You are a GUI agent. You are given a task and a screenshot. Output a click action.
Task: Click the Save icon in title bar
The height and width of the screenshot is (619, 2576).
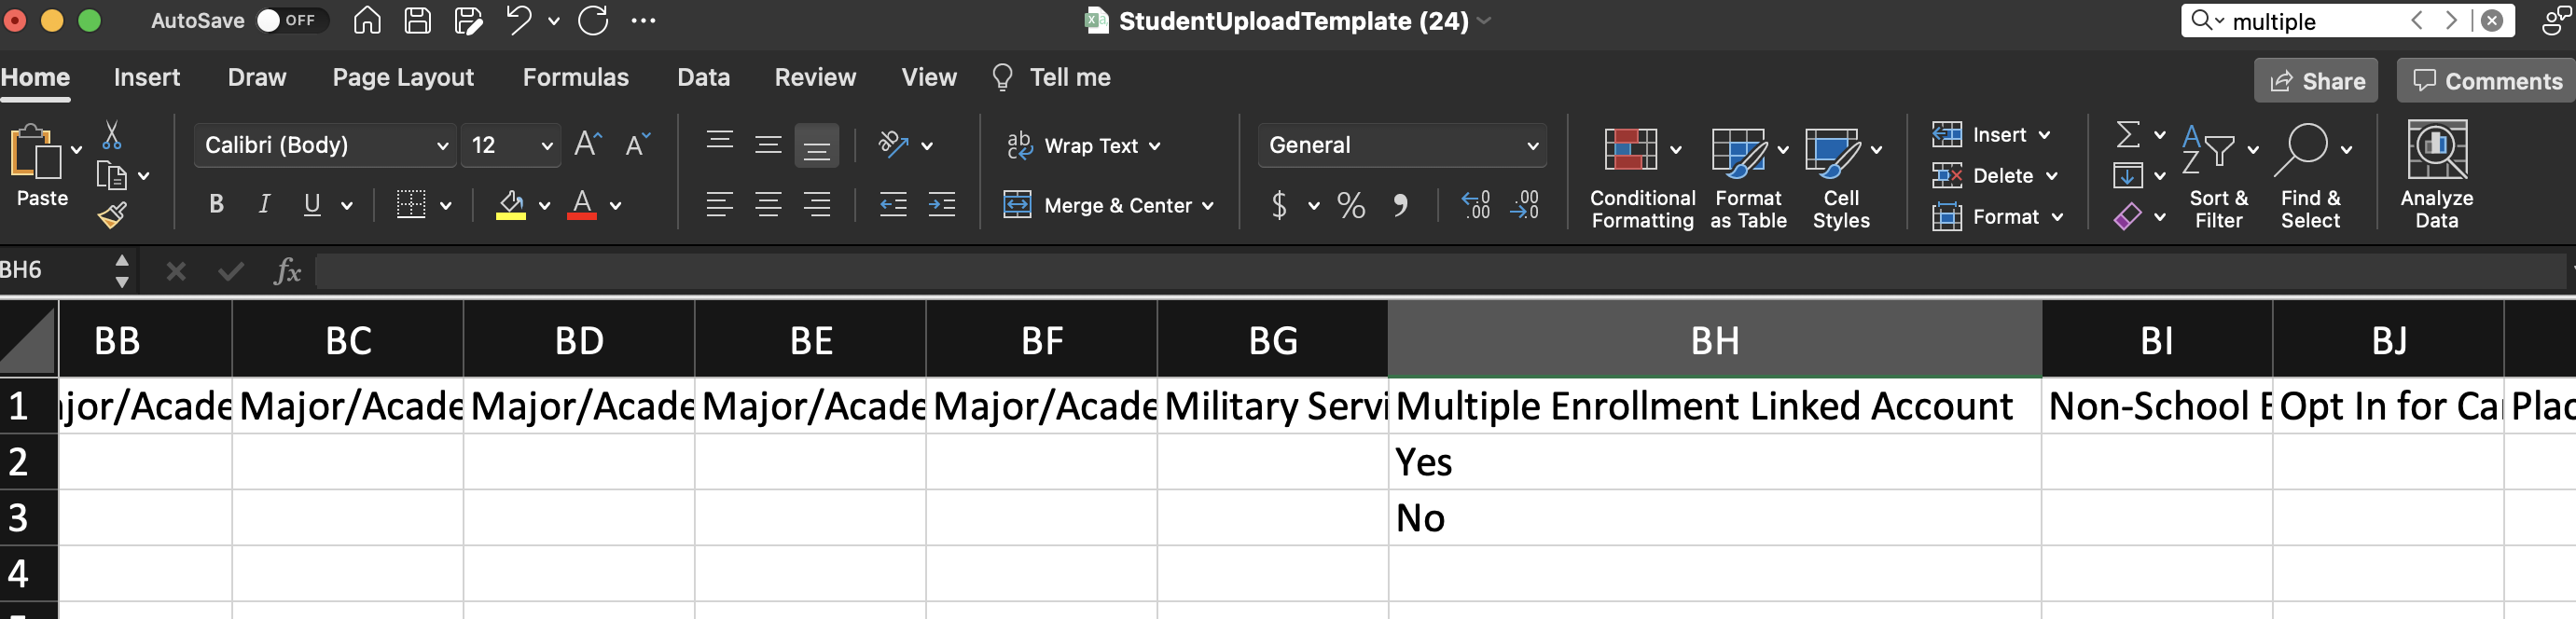click(418, 21)
